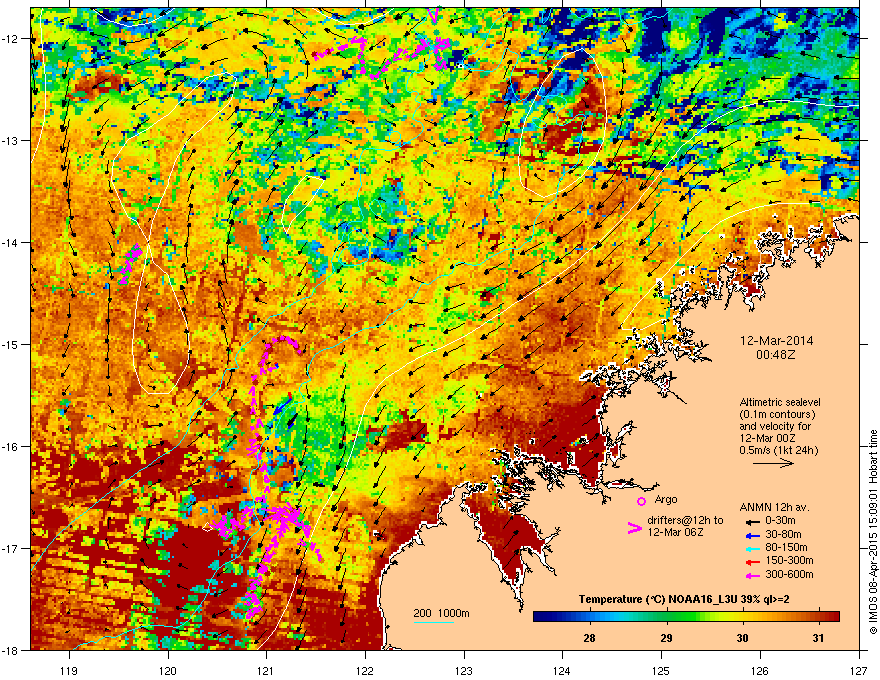The height and width of the screenshot is (680, 880).
Task: Click the Temperature NOAA16_L3U colorbar title
Action: 684,599
